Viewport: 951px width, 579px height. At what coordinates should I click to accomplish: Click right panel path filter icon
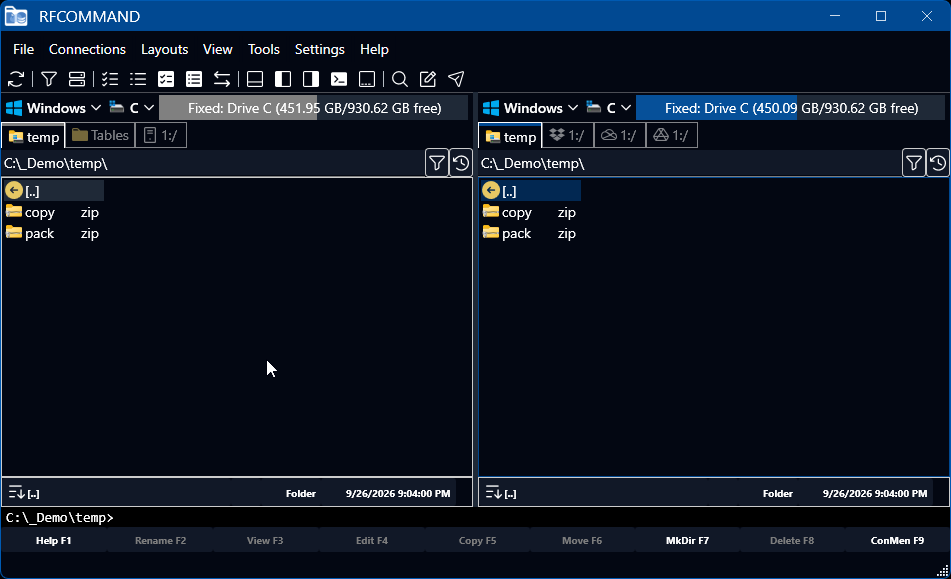tap(913, 163)
